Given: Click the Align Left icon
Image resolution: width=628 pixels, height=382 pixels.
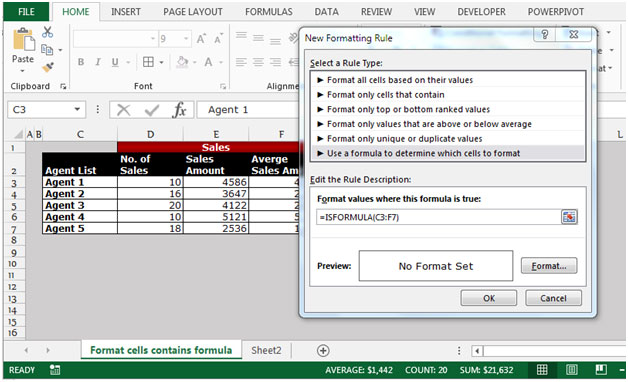Looking at the screenshot, I should point(241,62).
